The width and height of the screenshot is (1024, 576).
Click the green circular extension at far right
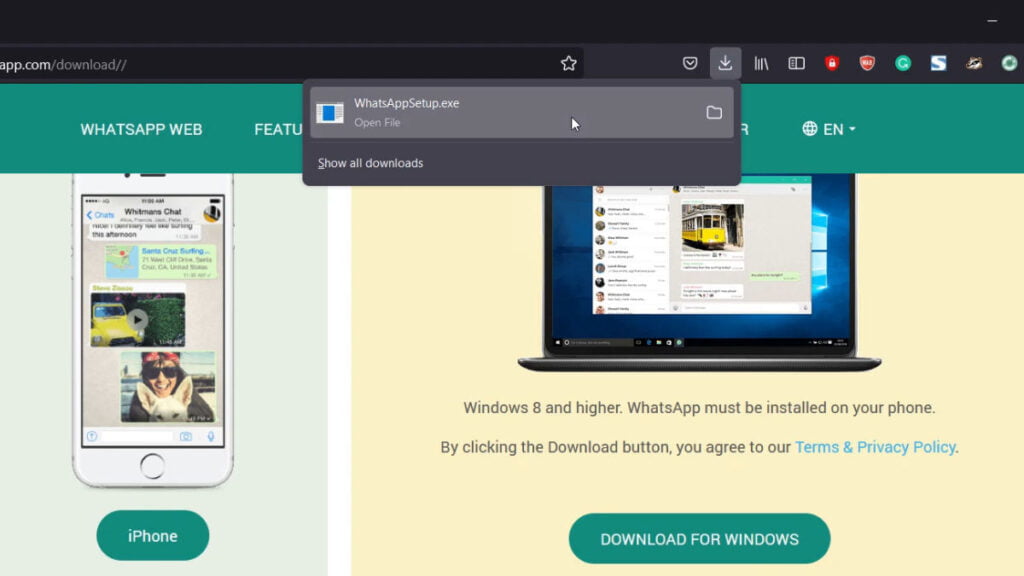tap(1009, 64)
